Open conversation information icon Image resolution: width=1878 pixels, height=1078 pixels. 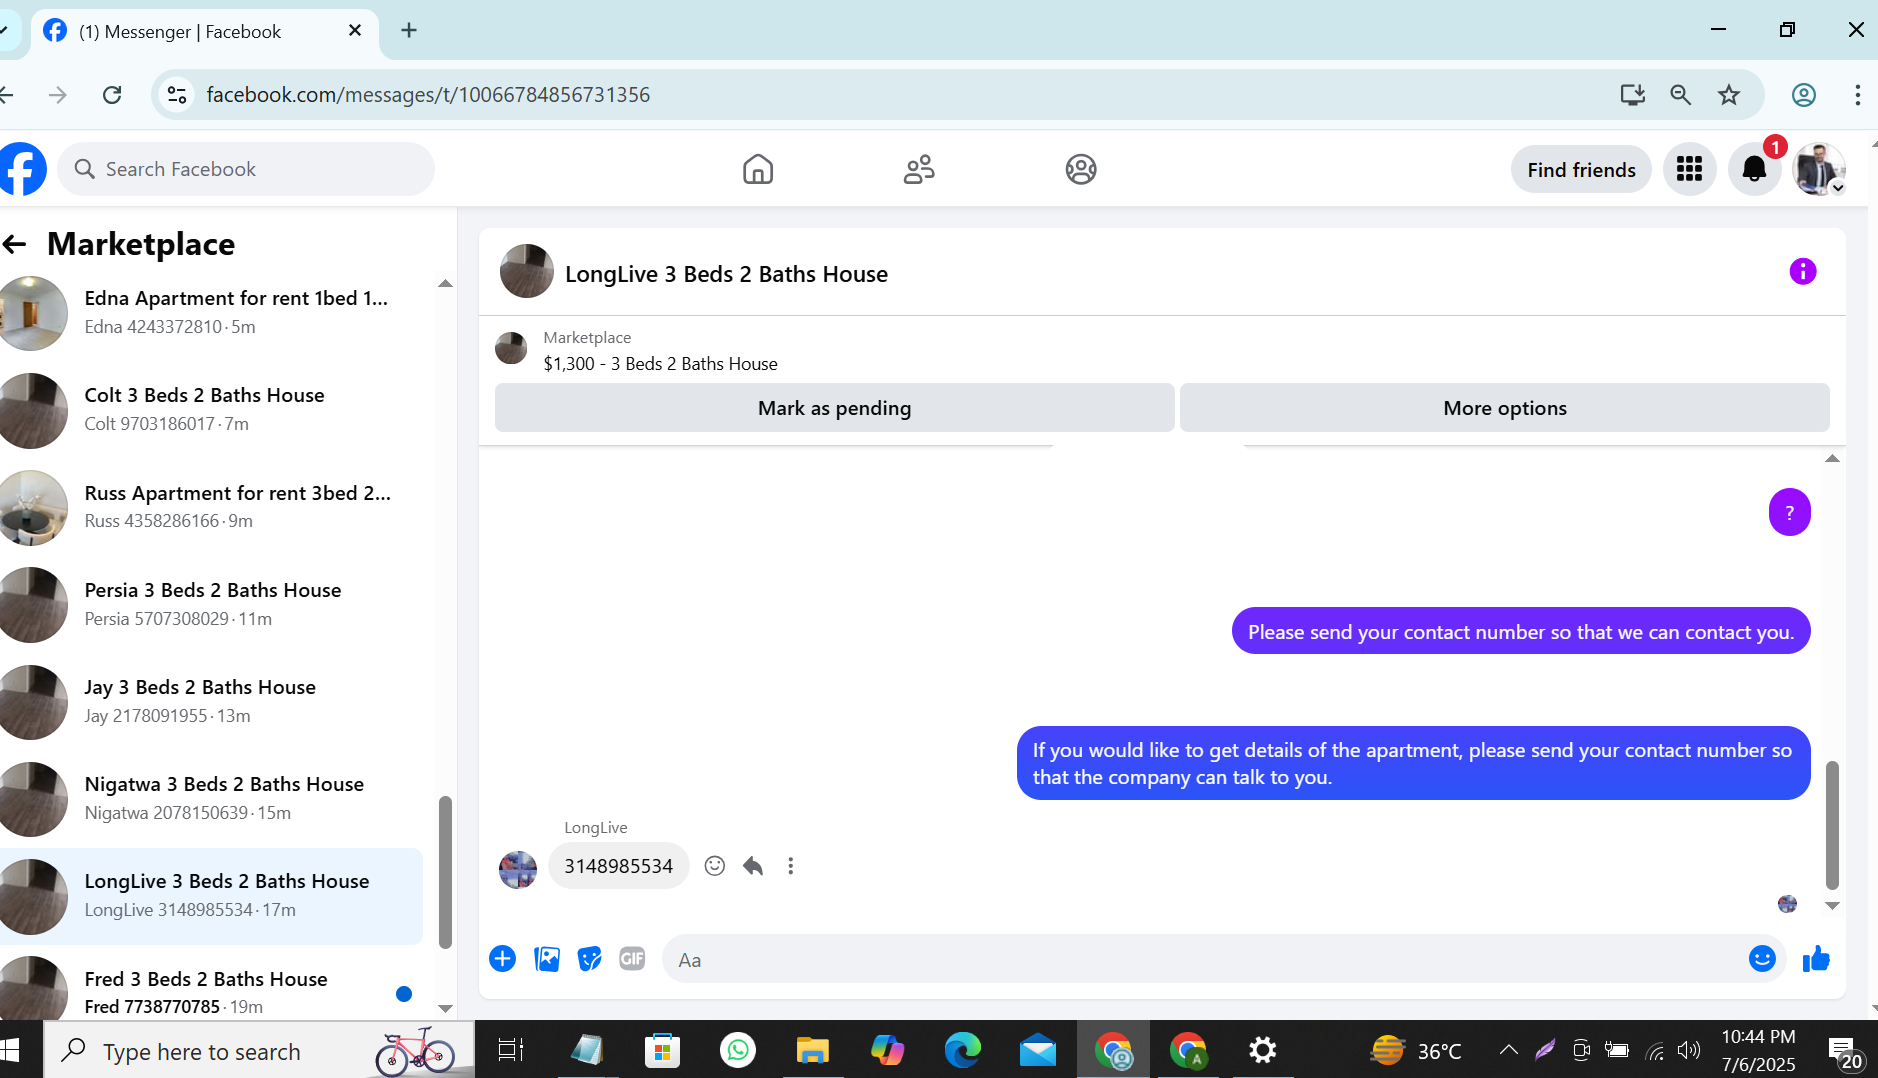pyautogui.click(x=1802, y=271)
